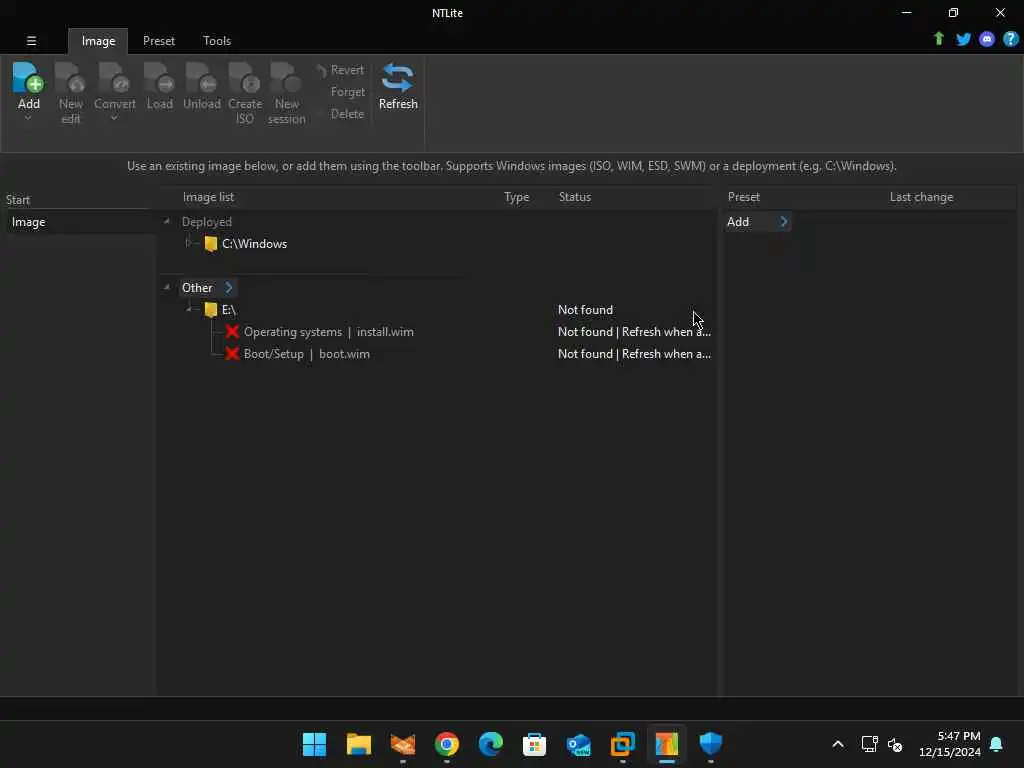Select the E:\ folder icon
This screenshot has width=1024, height=768.
[x=210, y=310]
